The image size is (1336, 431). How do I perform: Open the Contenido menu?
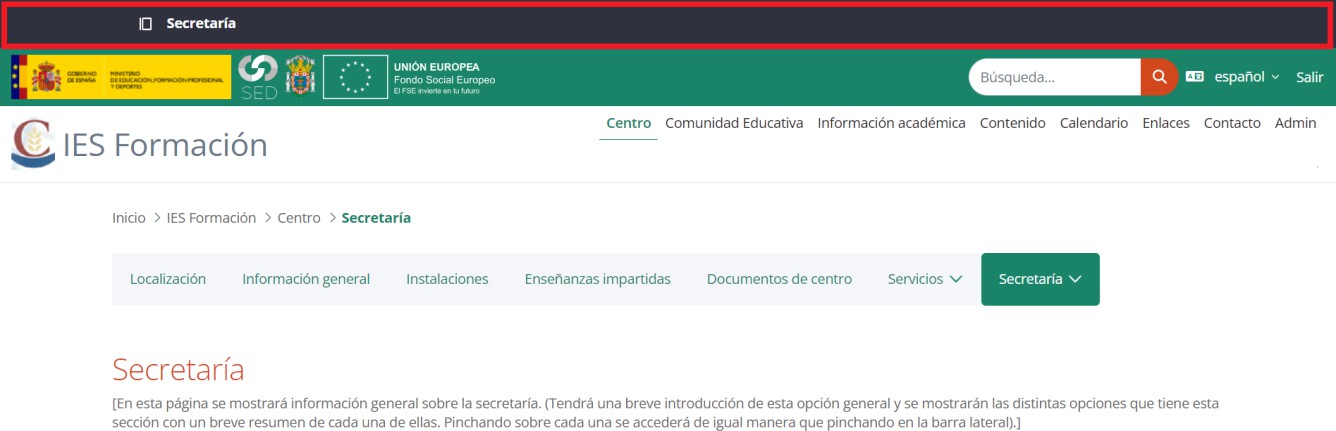click(1012, 123)
